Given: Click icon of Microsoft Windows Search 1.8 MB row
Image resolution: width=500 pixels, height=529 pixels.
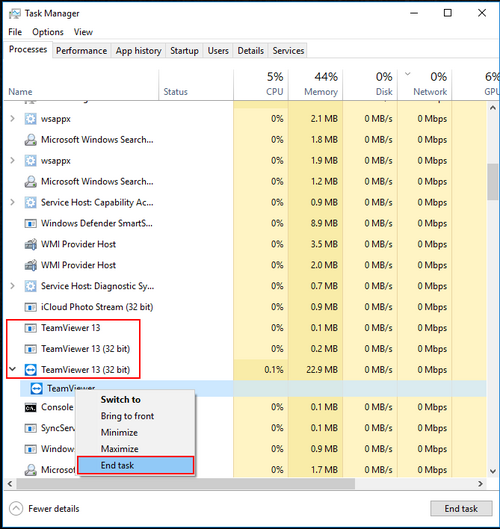Looking at the screenshot, I should pyautogui.click(x=30, y=140).
